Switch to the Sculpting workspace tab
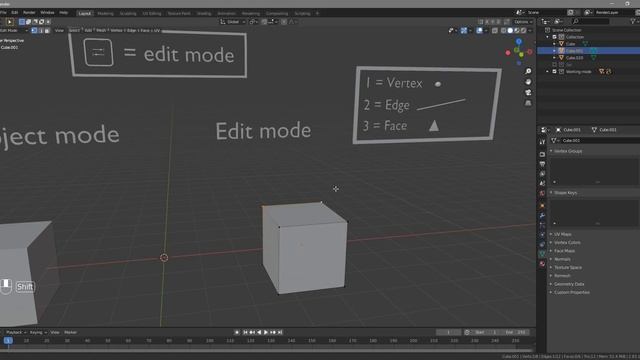 pos(128,13)
